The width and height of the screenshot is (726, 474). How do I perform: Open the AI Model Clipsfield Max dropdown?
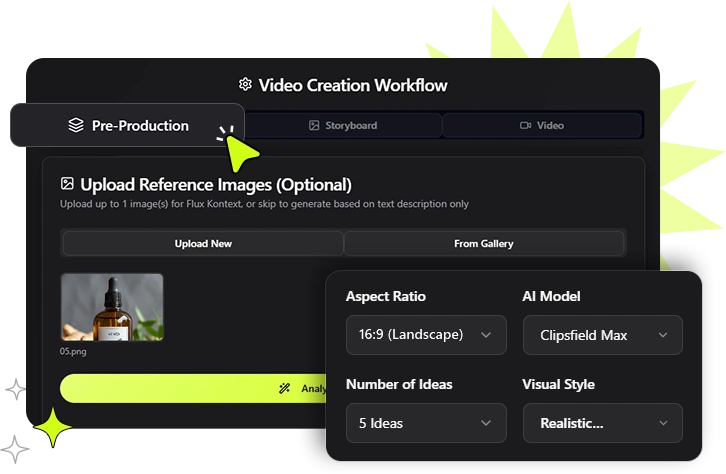click(602, 335)
